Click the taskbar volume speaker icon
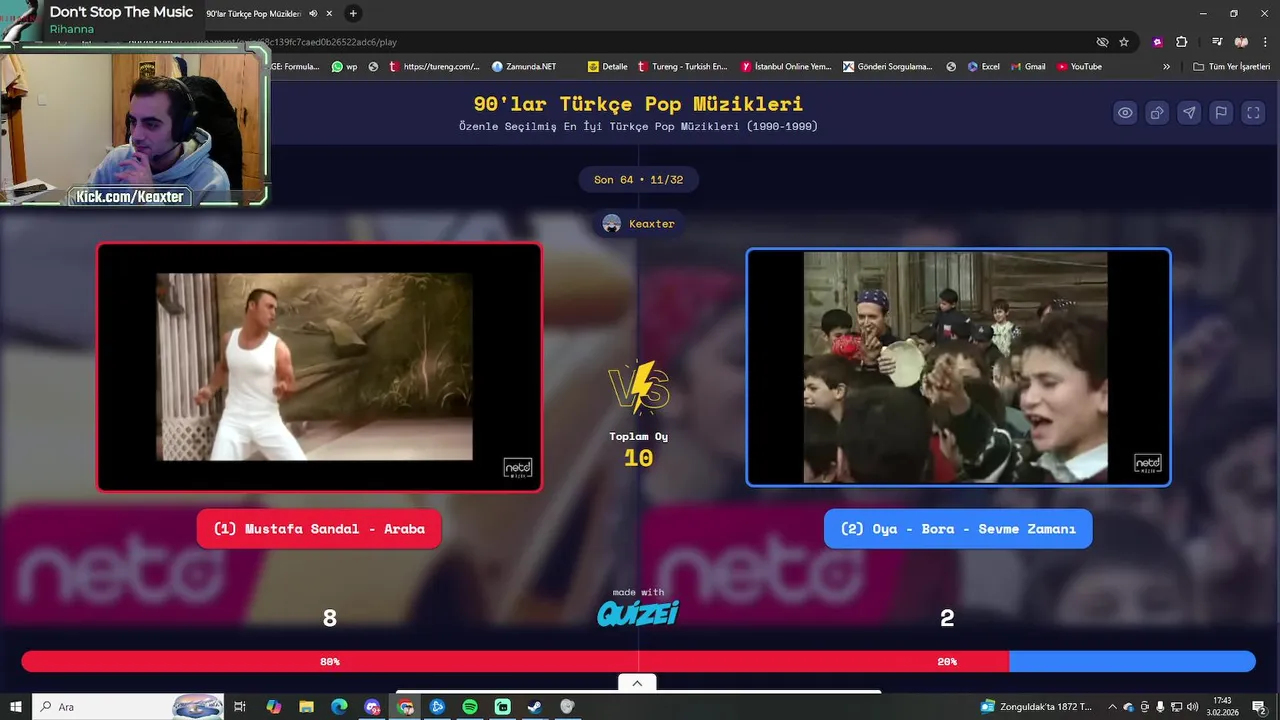The image size is (1280, 720). (x=1192, y=707)
